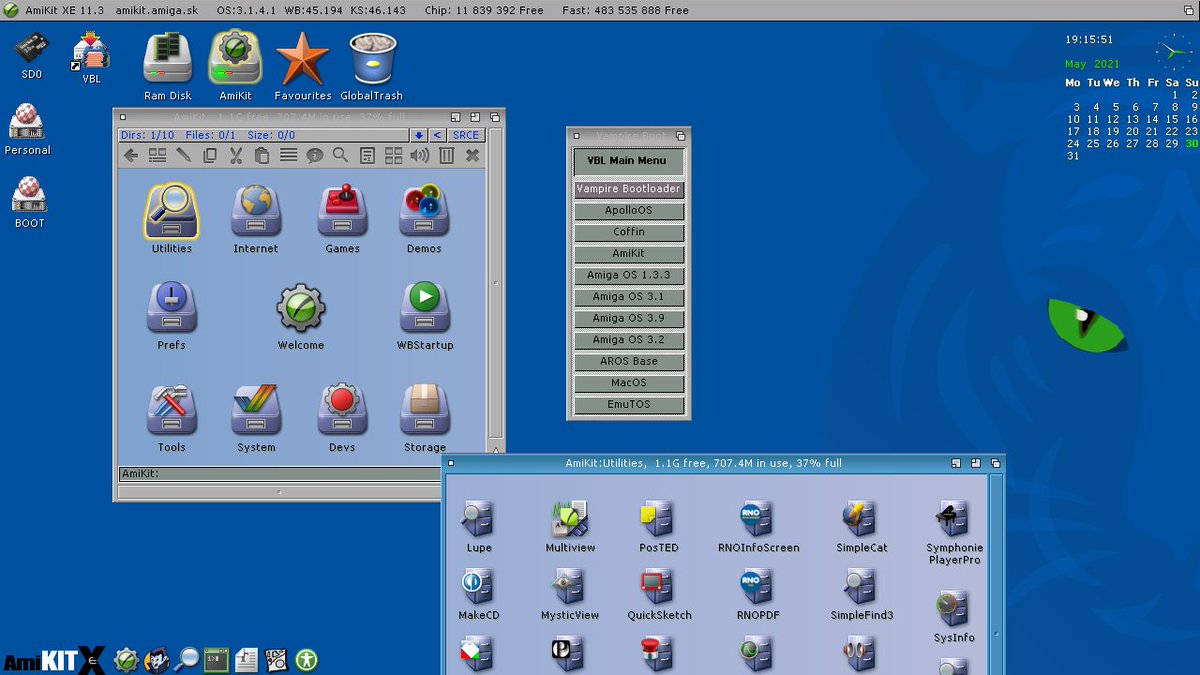
Task: Choose AROS Base boot option
Action: pos(629,361)
